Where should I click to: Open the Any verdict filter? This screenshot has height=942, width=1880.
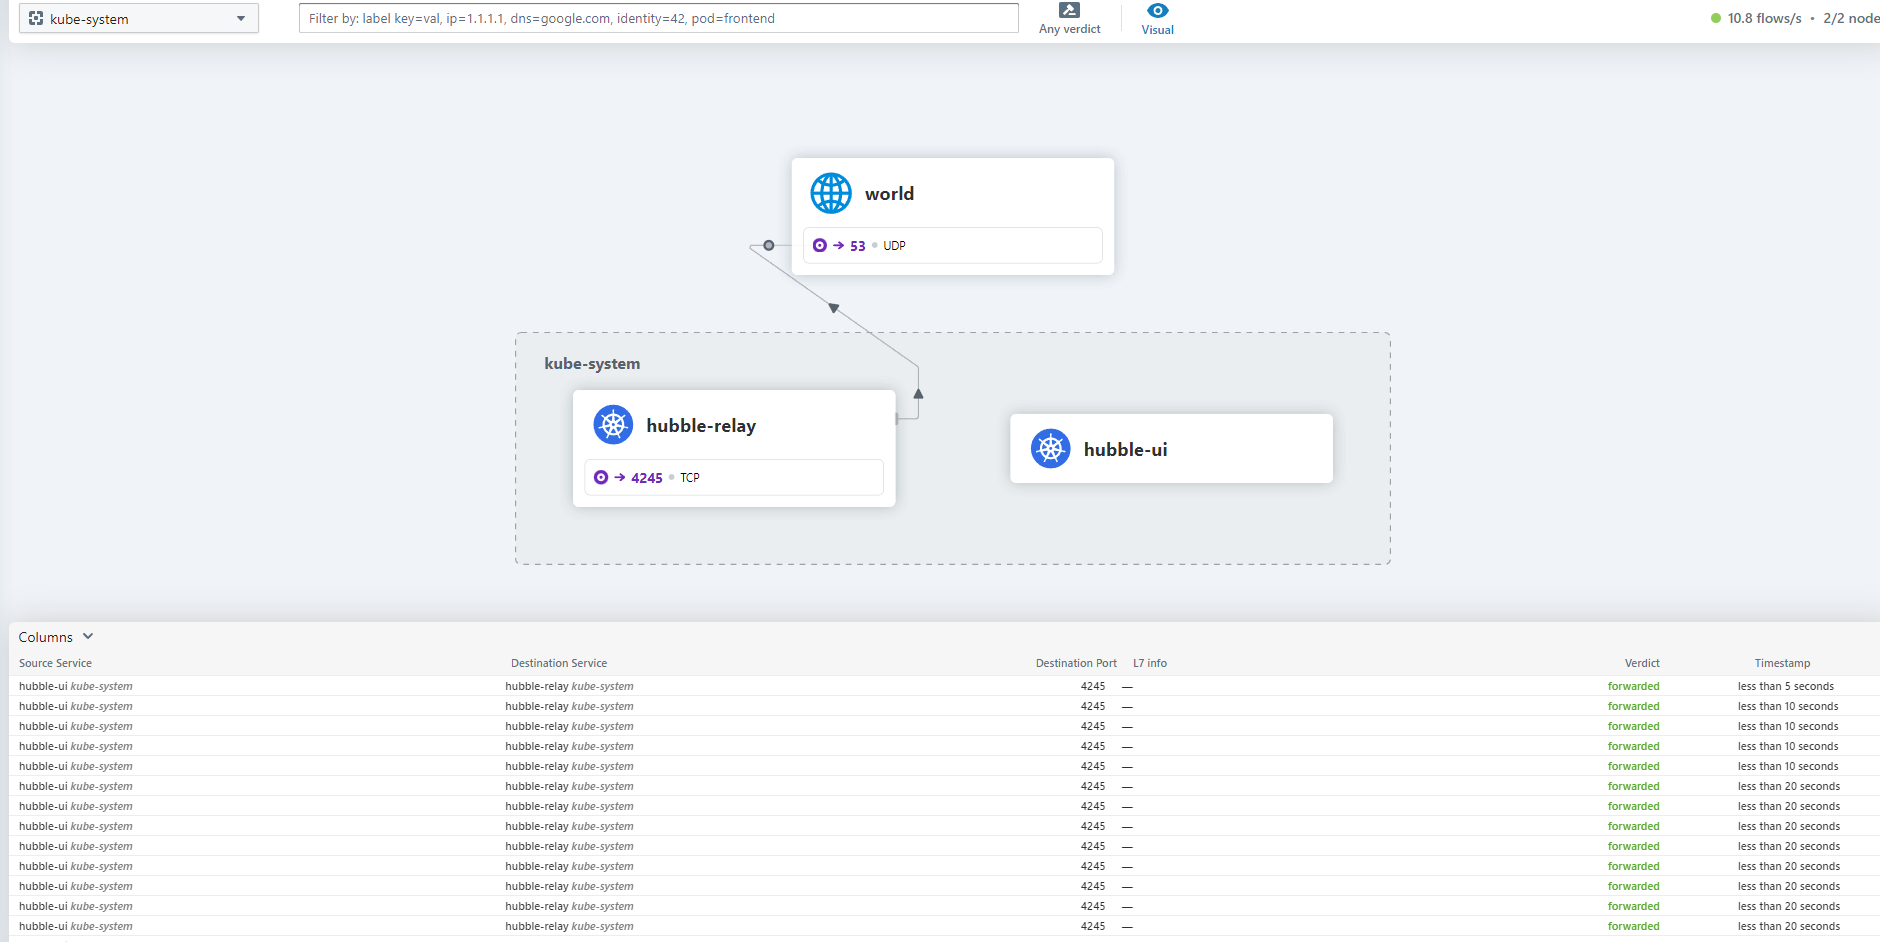[1069, 18]
